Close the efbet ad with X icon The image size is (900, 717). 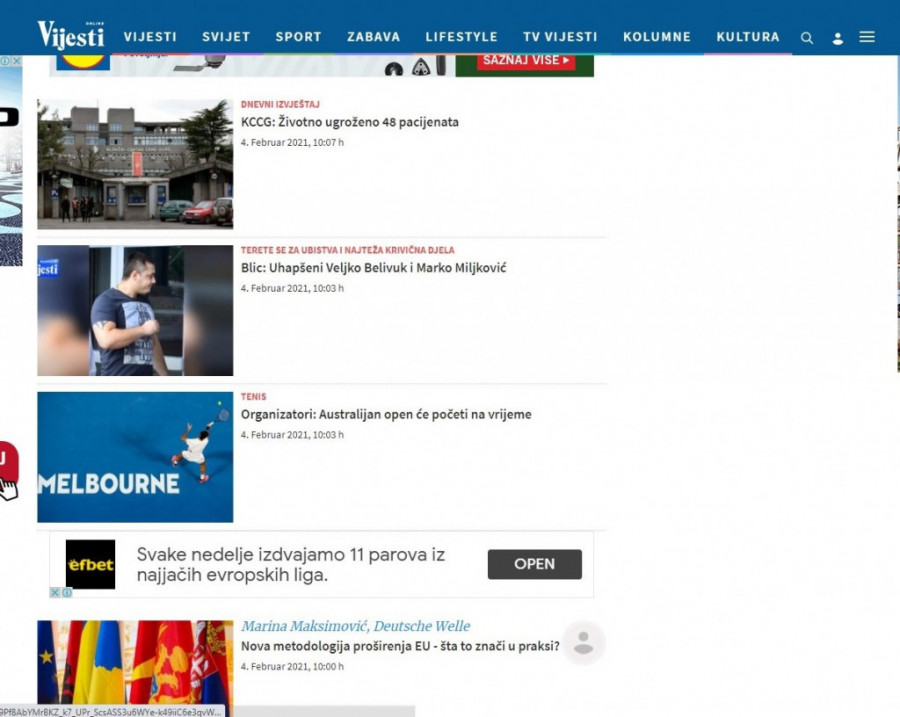(x=56, y=593)
